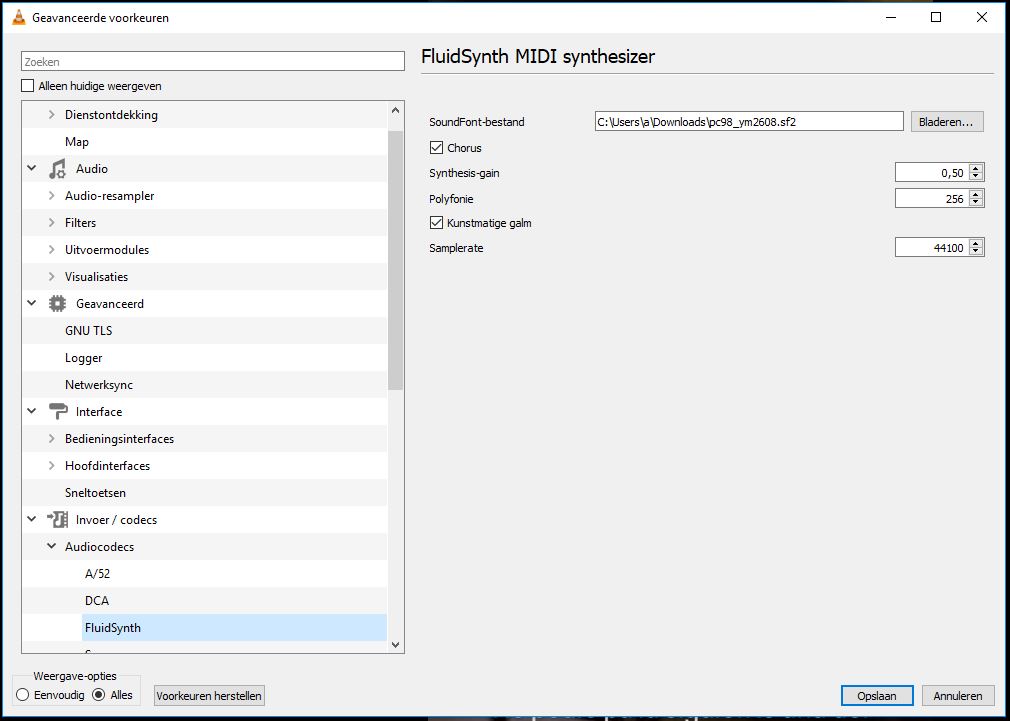
Task: Click Voorkeuren herstellen button
Action: tap(209, 696)
